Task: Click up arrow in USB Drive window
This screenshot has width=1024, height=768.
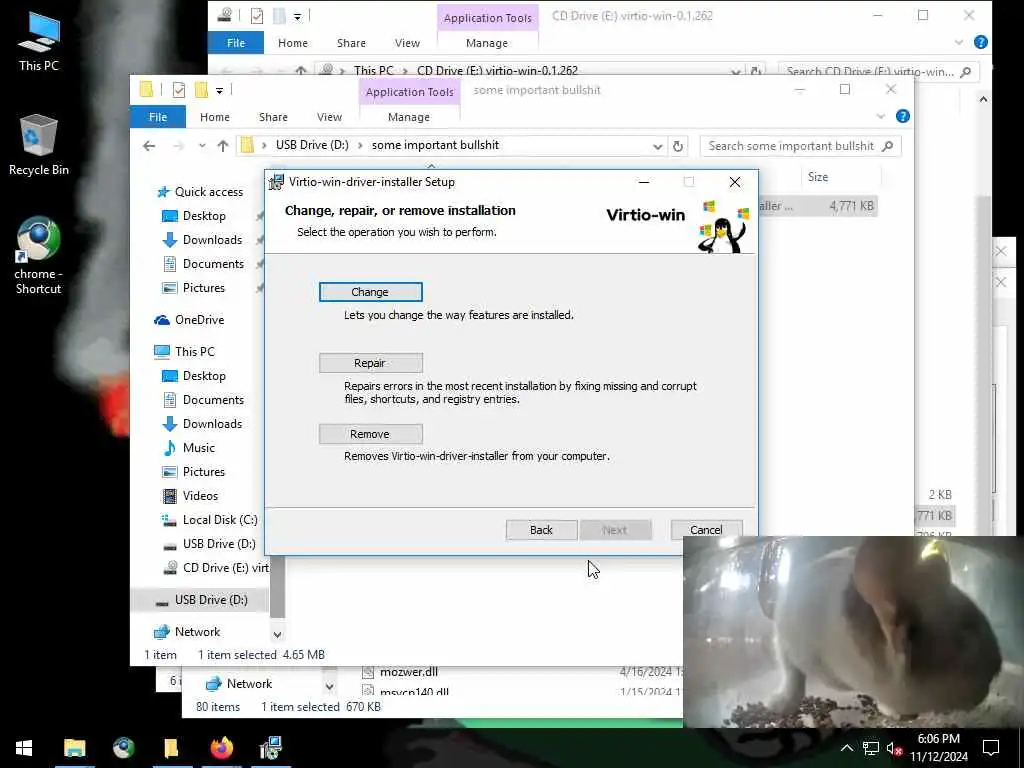Action: pos(223,146)
